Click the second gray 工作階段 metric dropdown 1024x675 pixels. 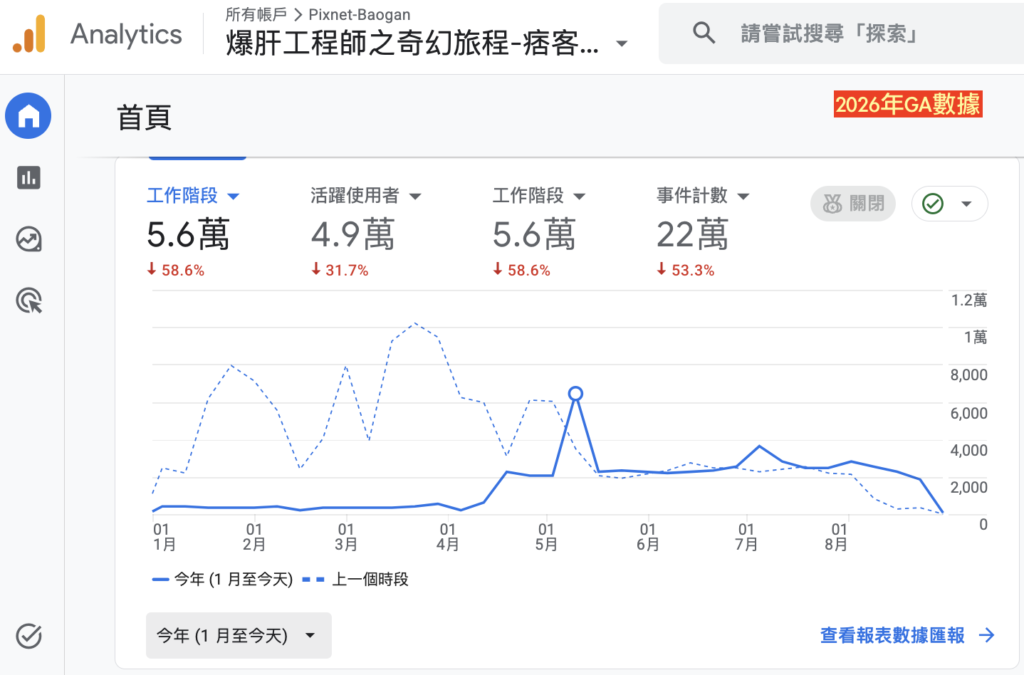click(539, 195)
